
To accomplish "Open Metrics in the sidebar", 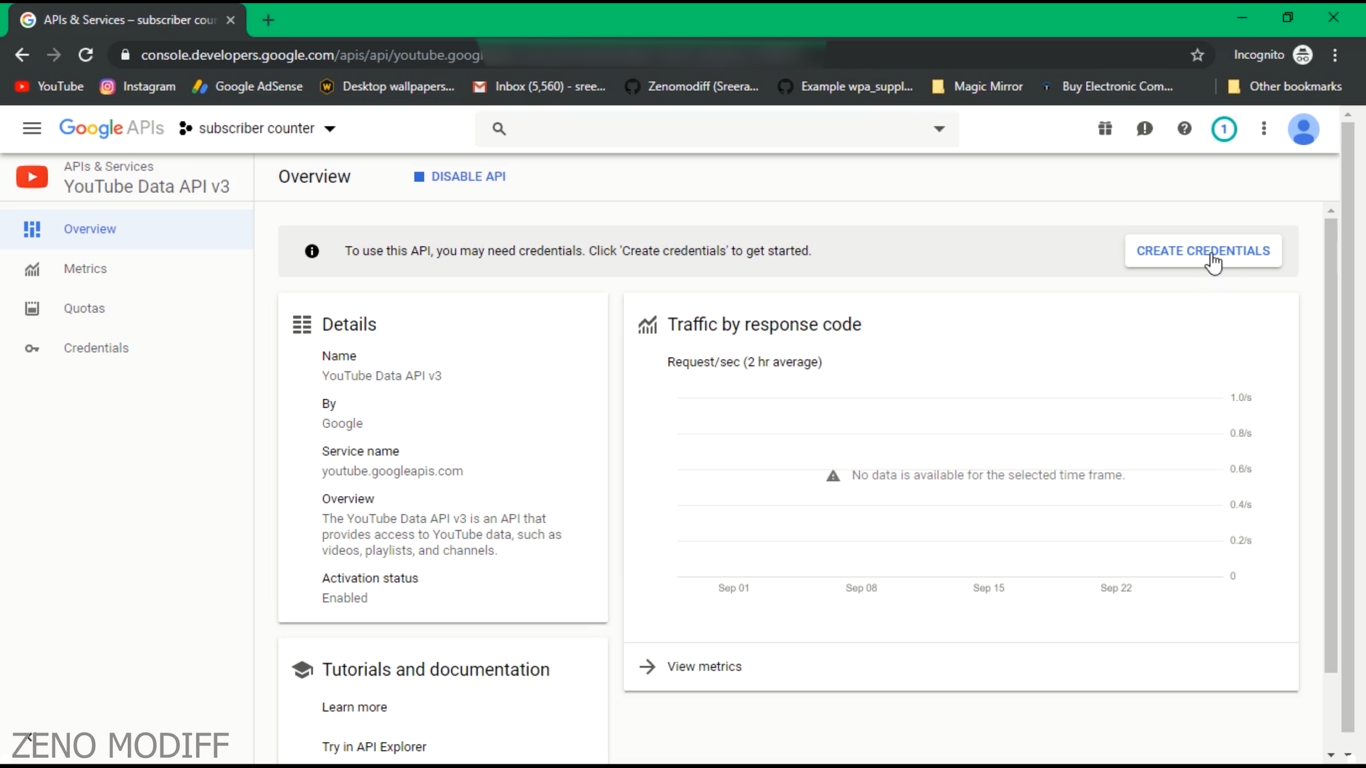I will [127, 269].
